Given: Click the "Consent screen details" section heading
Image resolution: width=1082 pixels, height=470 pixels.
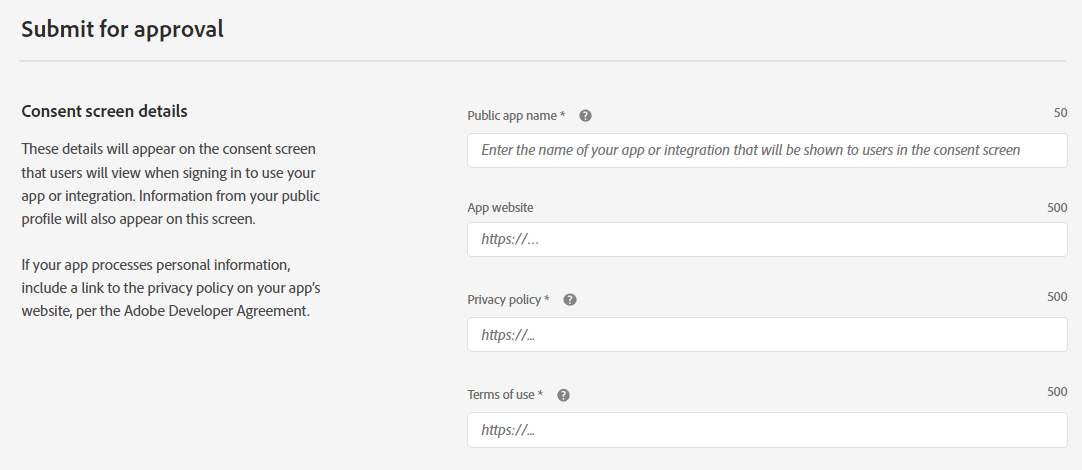Looking at the screenshot, I should pyautogui.click(x=104, y=111).
